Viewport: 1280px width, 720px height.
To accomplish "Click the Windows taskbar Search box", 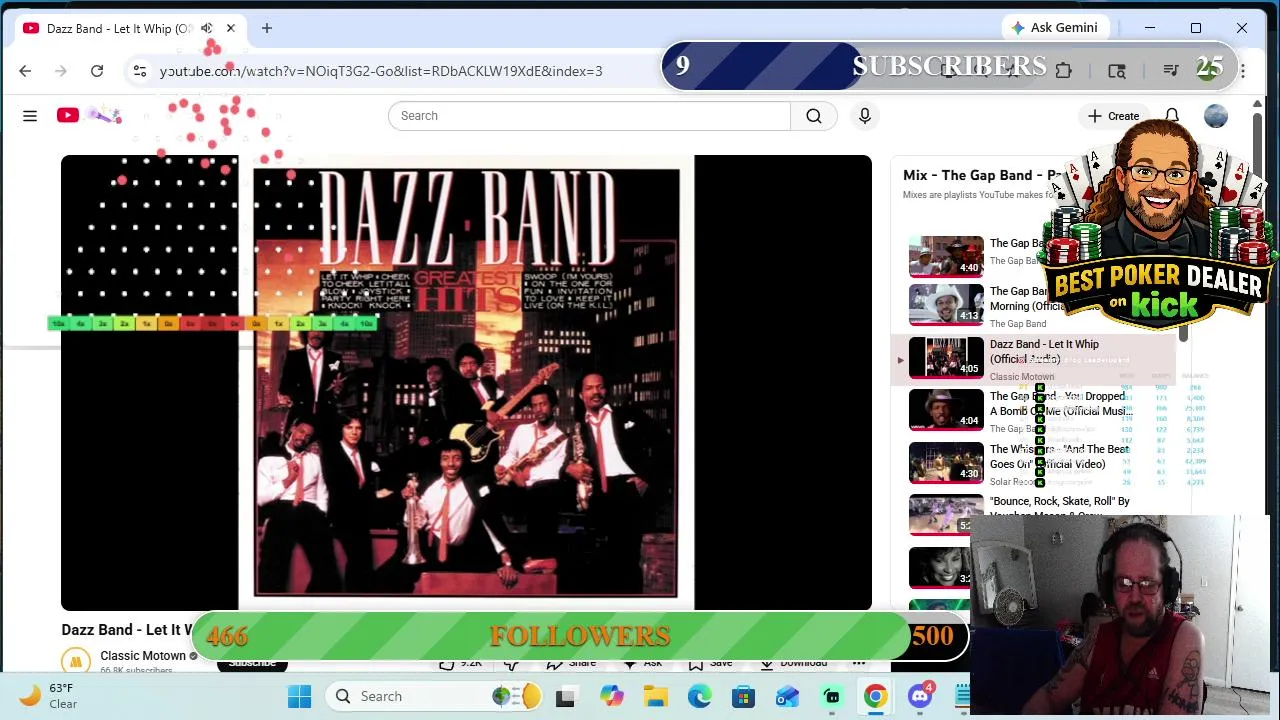I will 436,697.
